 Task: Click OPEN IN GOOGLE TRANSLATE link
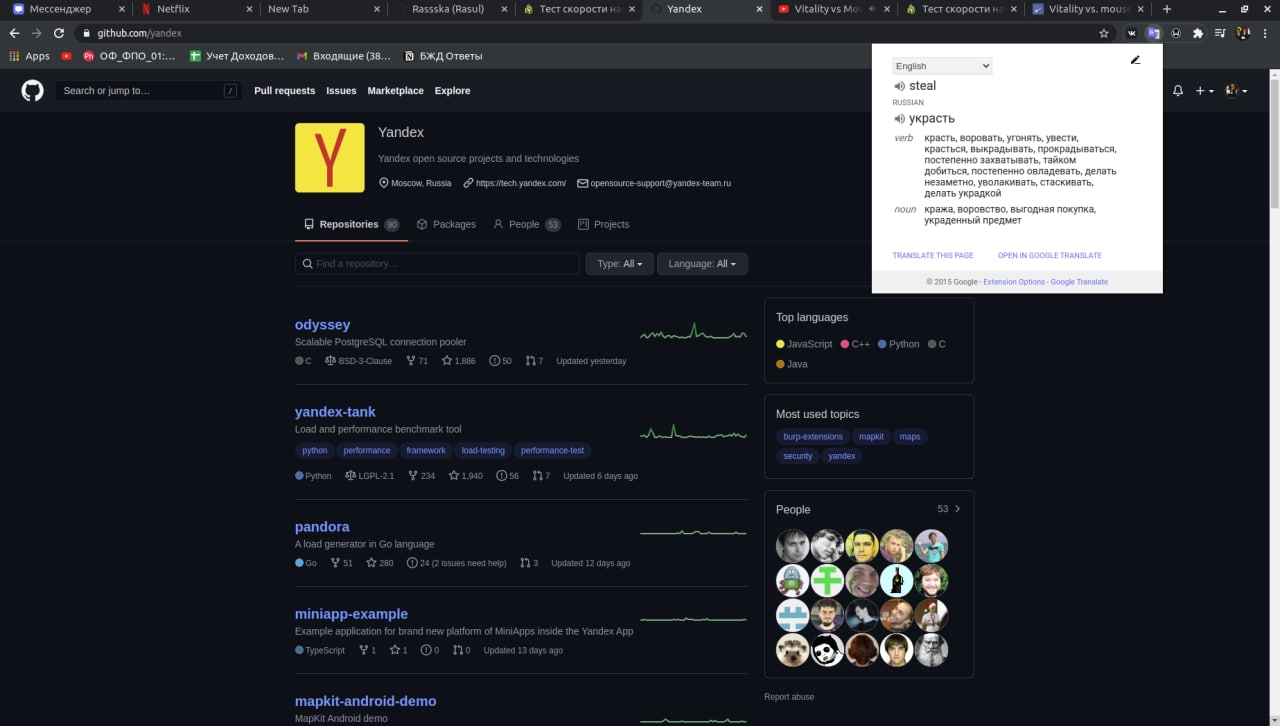pos(1049,256)
